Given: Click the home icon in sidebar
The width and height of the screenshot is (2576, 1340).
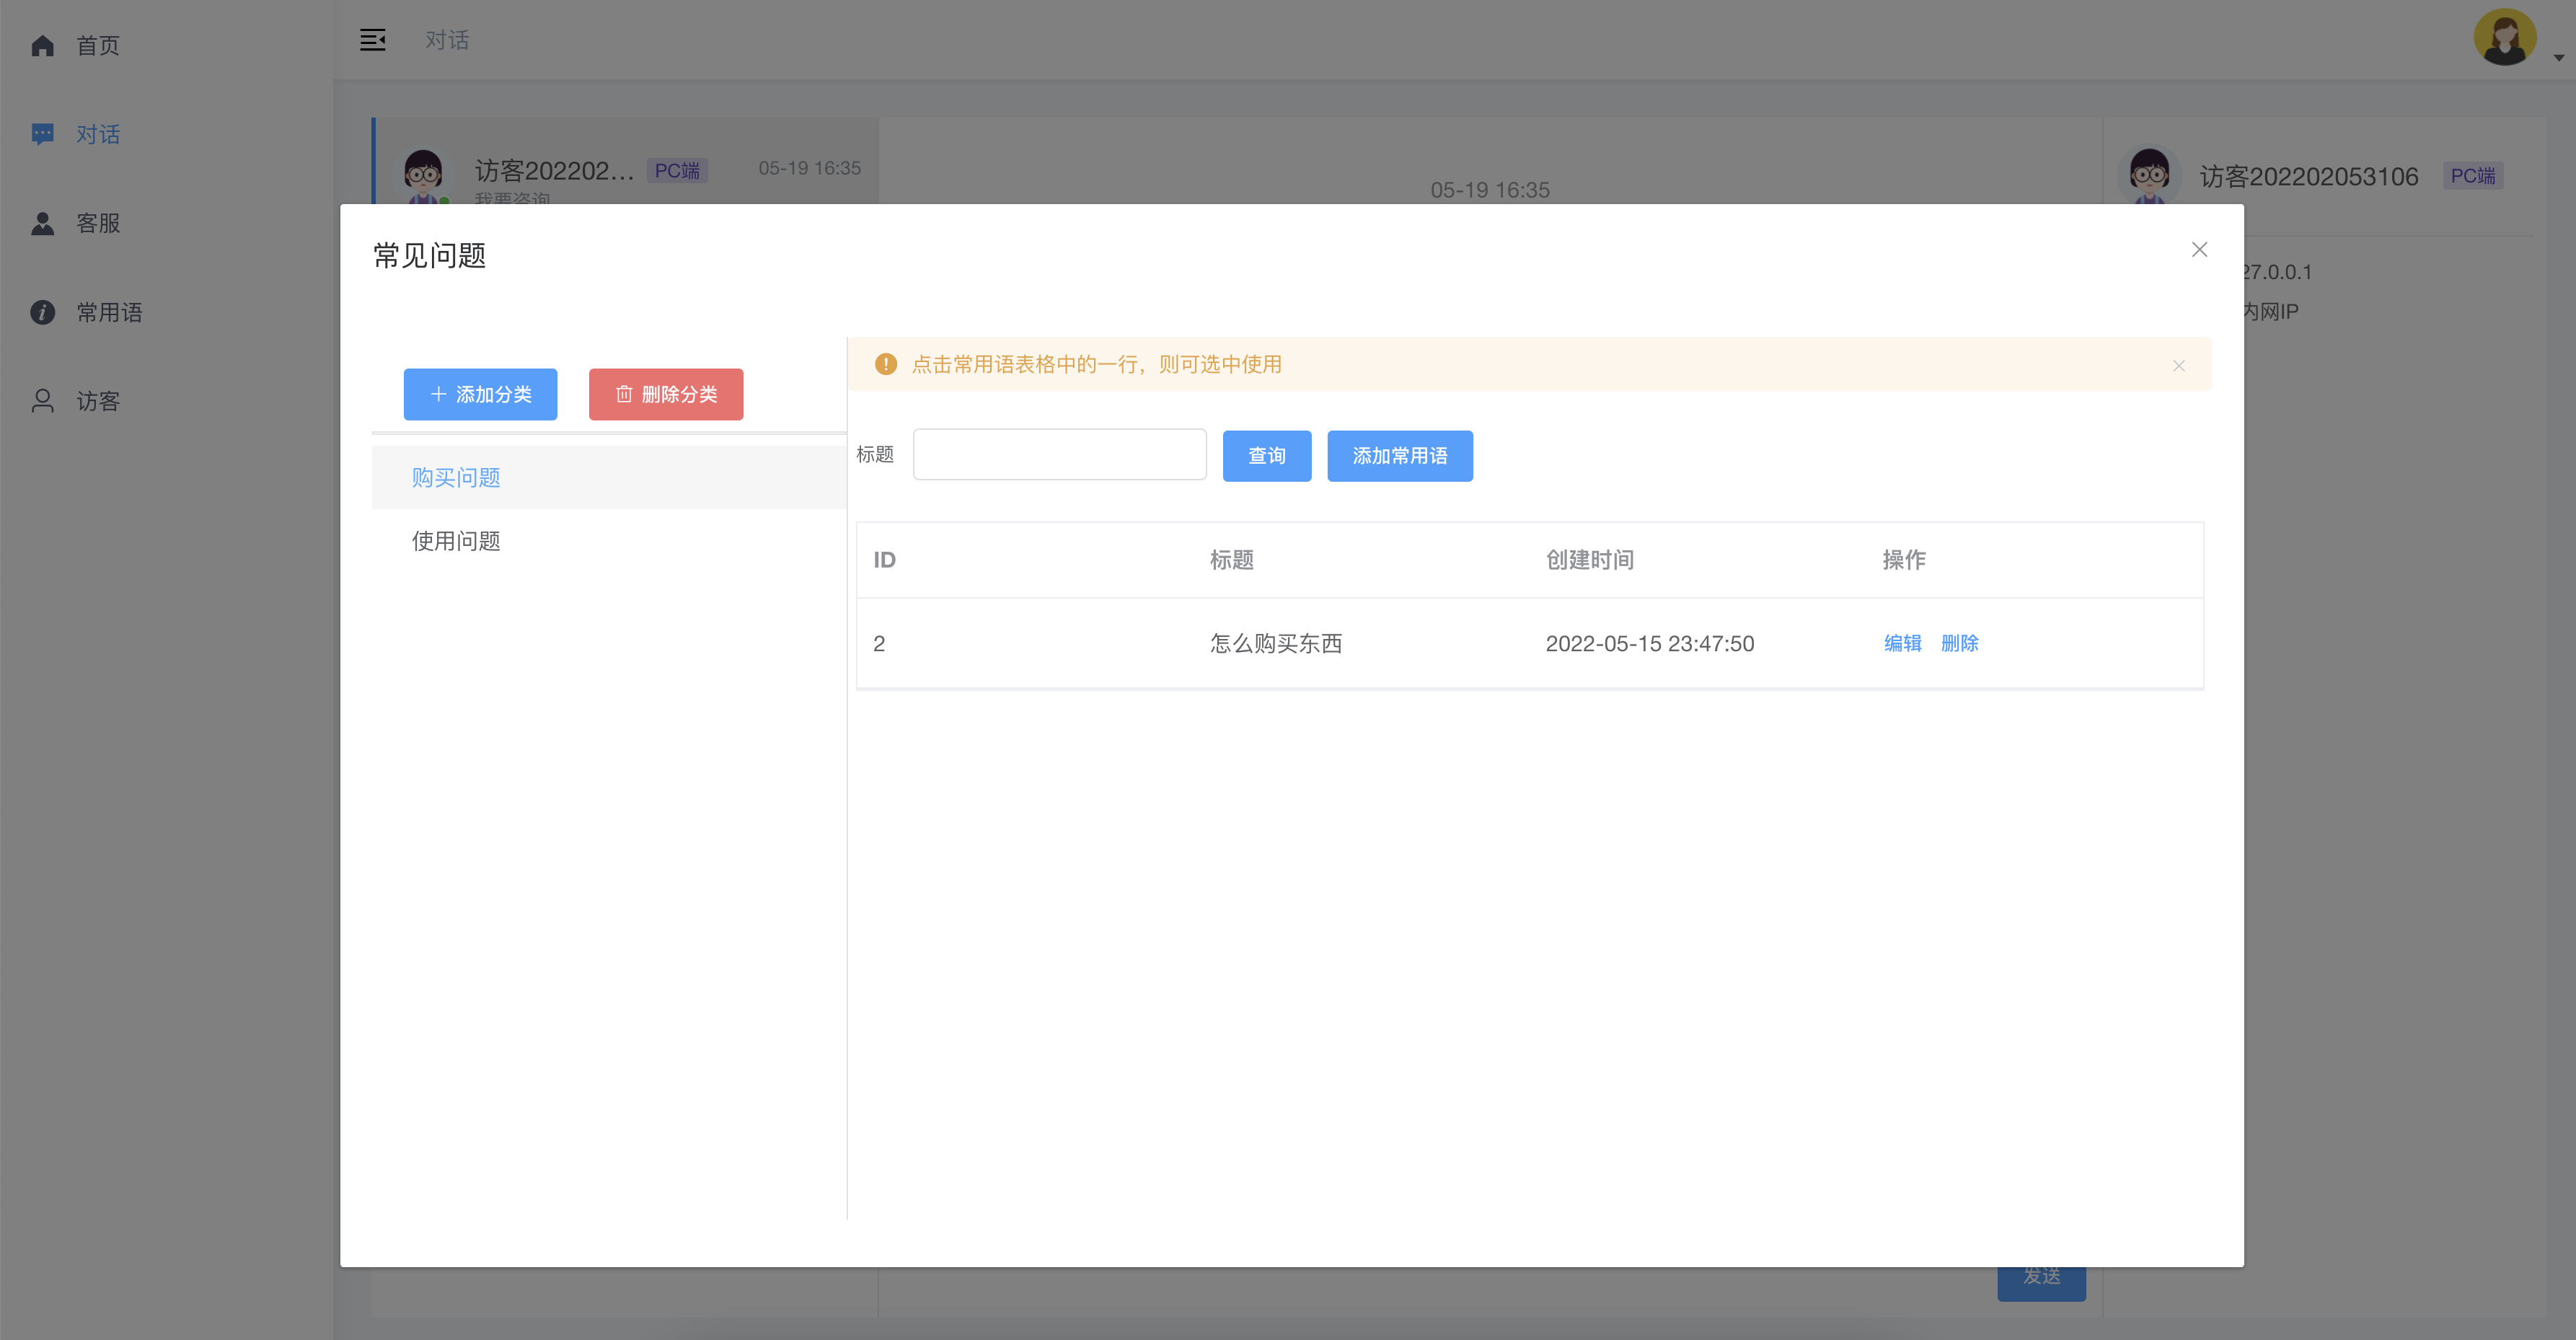Looking at the screenshot, I should click(42, 46).
